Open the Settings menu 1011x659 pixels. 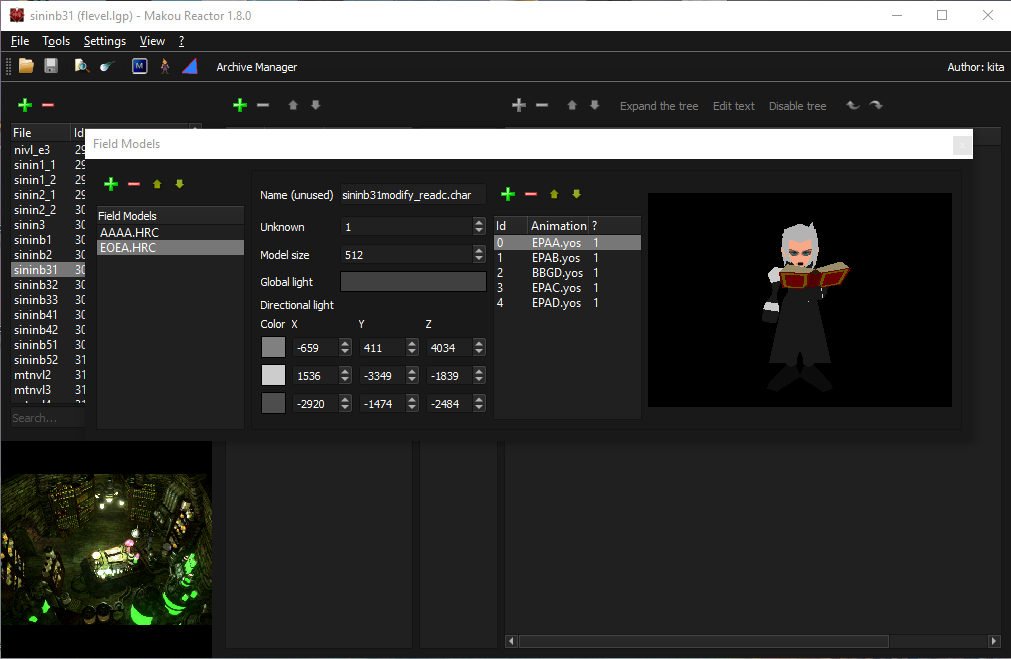(x=104, y=41)
